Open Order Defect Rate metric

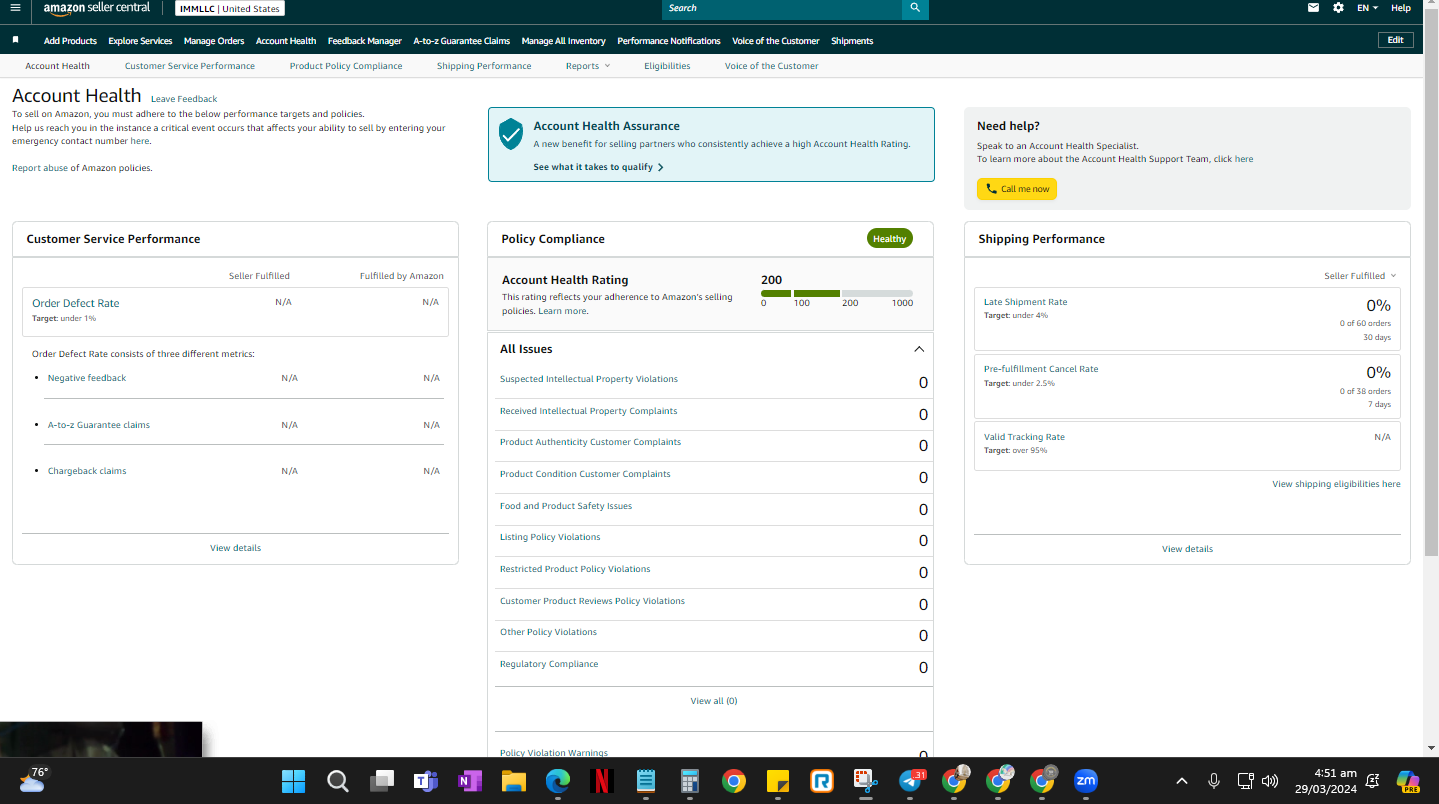[x=75, y=303]
